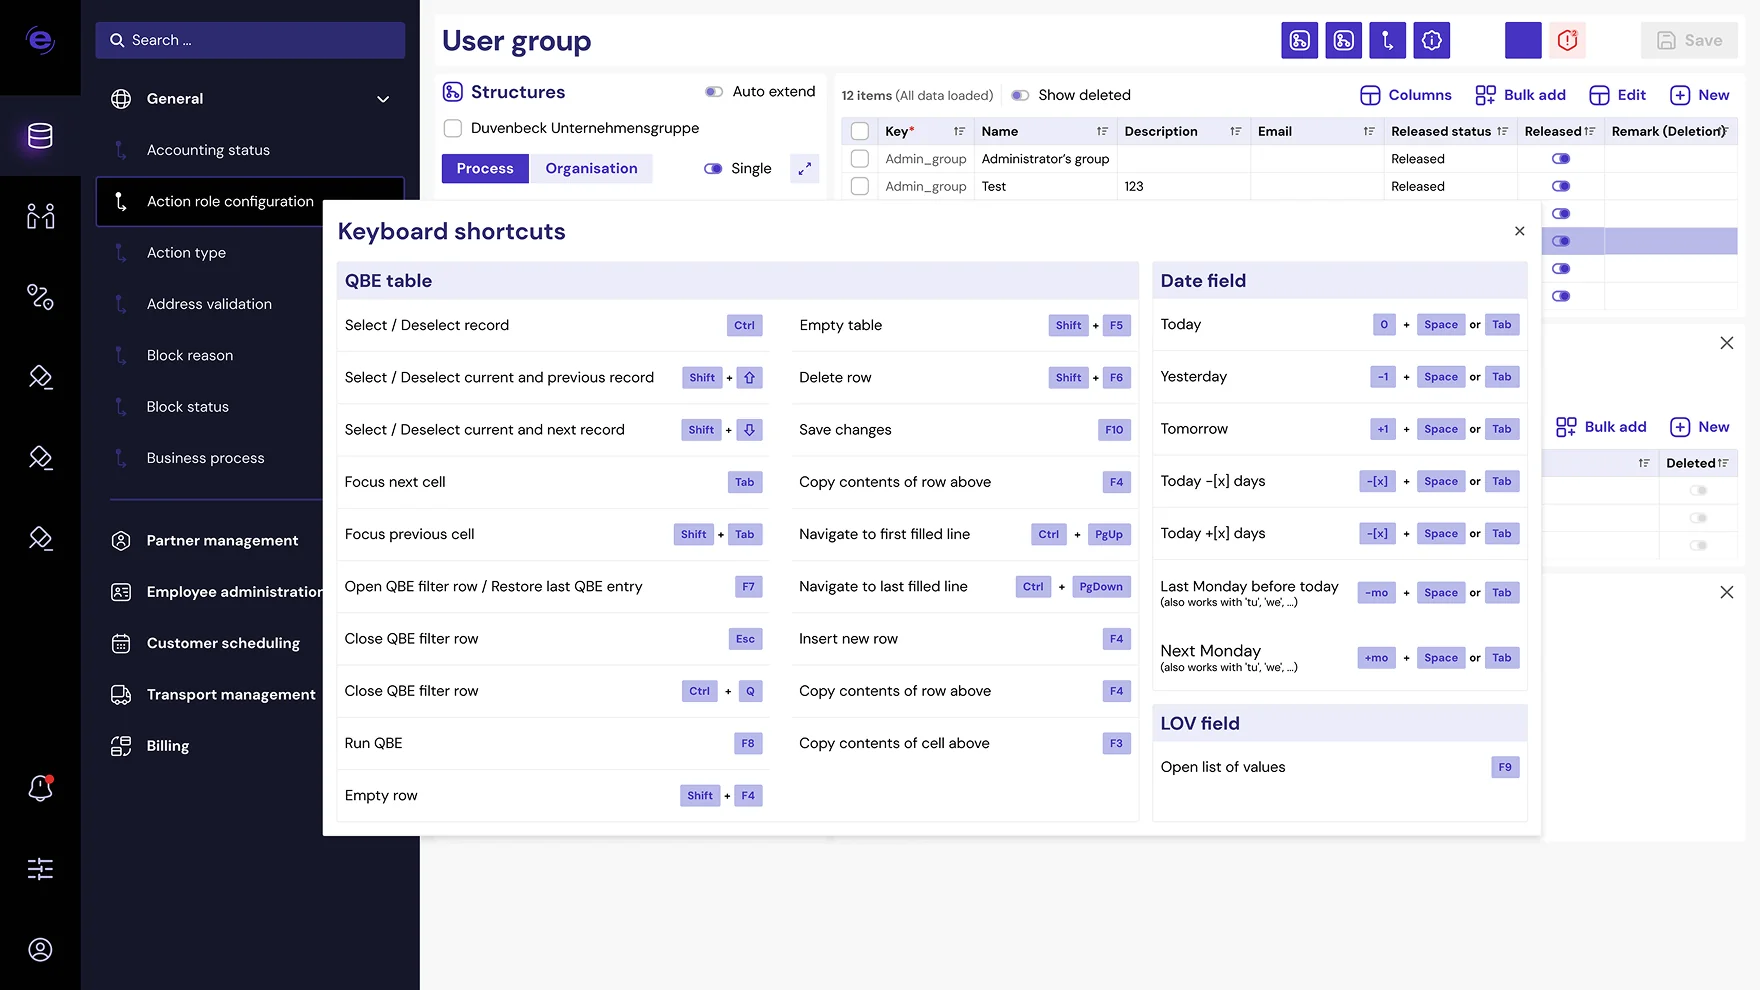The width and height of the screenshot is (1760, 990).
Task: Click the Structures panel icon
Action: point(452,92)
